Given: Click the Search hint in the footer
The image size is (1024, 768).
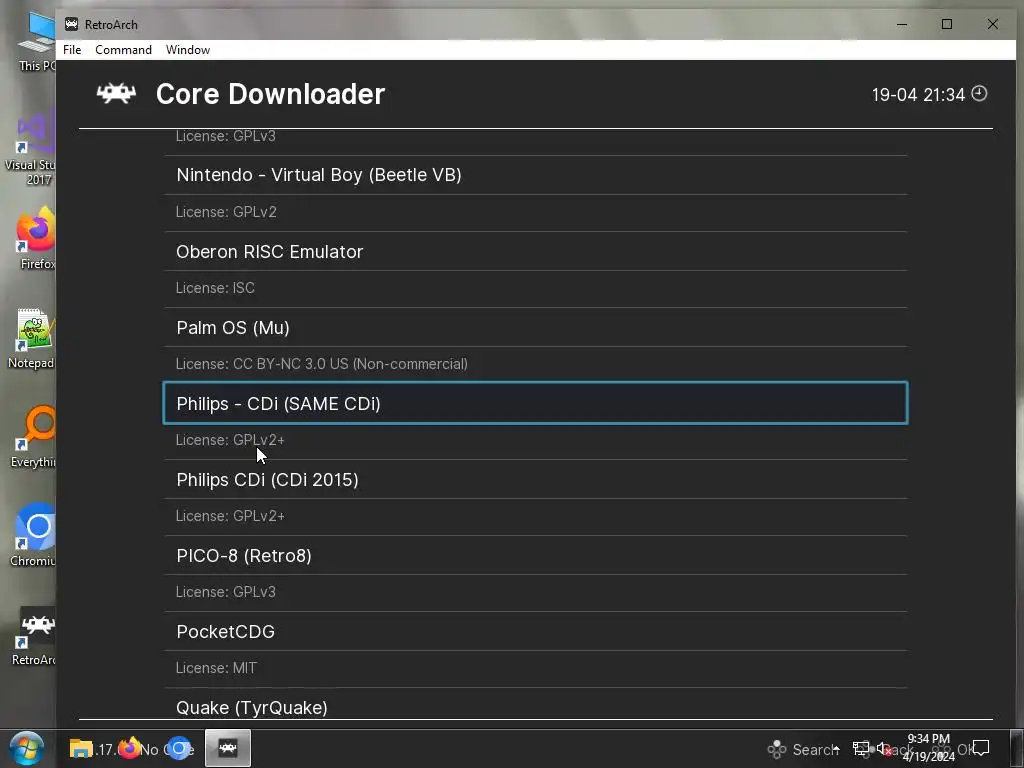Looking at the screenshot, I should click(x=802, y=750).
